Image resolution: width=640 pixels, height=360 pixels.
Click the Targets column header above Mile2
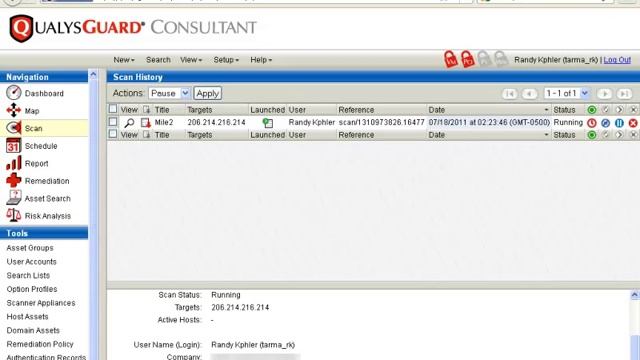[200, 110]
